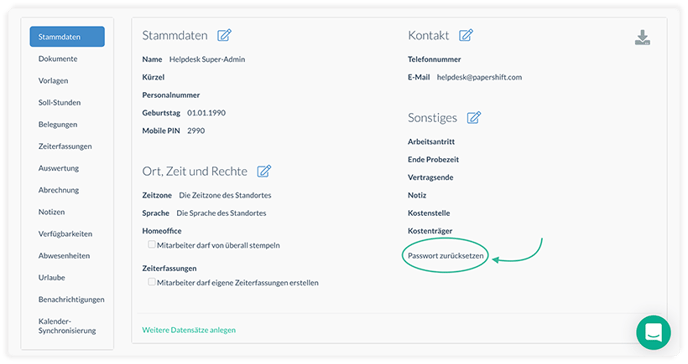The height and width of the screenshot is (364, 688).
Task: Click the Notiz label under Sonstiges
Action: pyautogui.click(x=417, y=195)
